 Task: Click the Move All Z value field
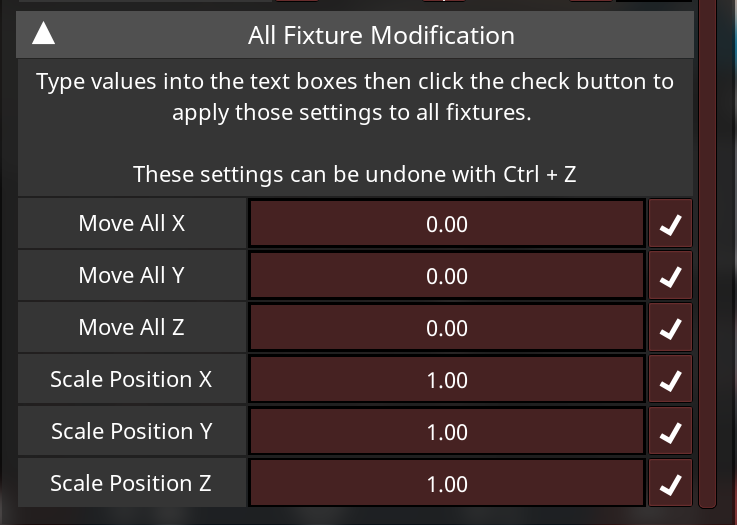446,328
